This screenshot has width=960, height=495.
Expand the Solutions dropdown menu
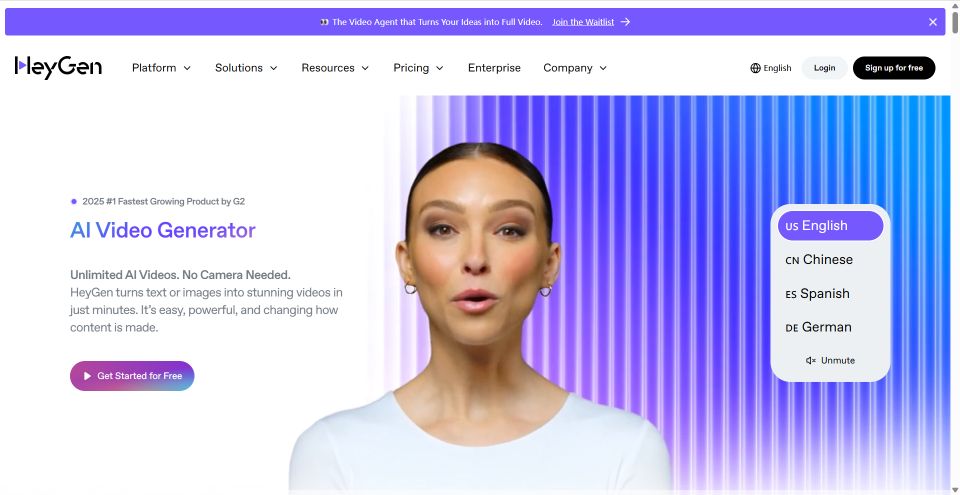246,68
